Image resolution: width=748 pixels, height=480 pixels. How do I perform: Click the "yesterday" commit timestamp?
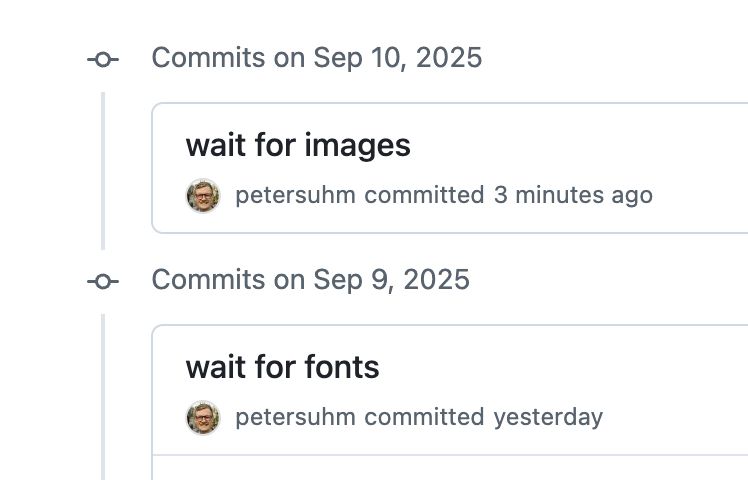click(548, 417)
